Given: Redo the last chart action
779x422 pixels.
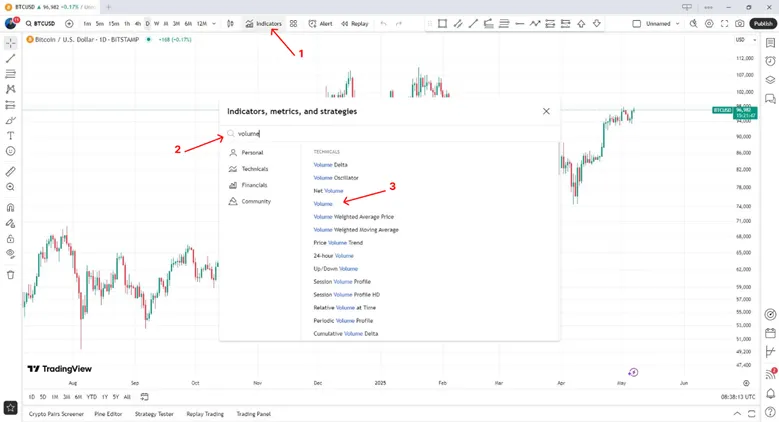Looking at the screenshot, I should (x=398, y=23).
